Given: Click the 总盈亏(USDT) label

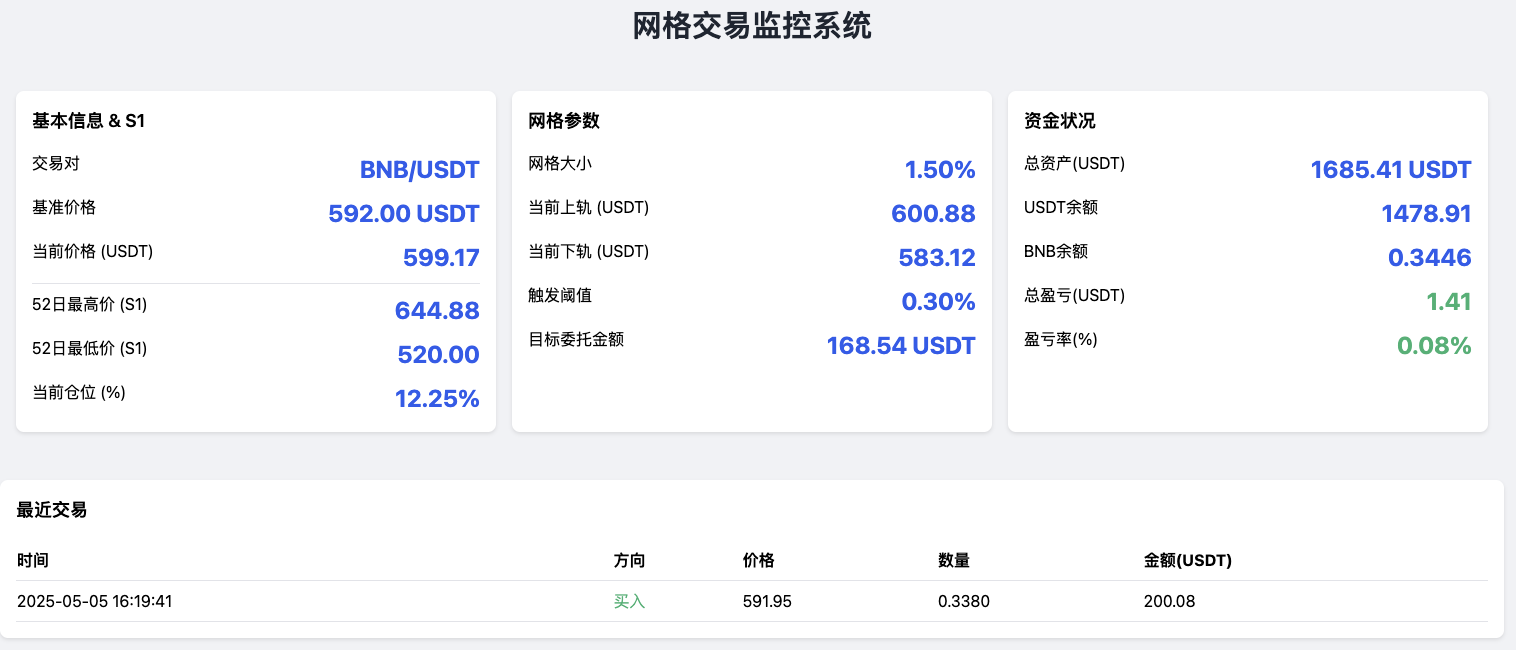Looking at the screenshot, I should [1075, 295].
